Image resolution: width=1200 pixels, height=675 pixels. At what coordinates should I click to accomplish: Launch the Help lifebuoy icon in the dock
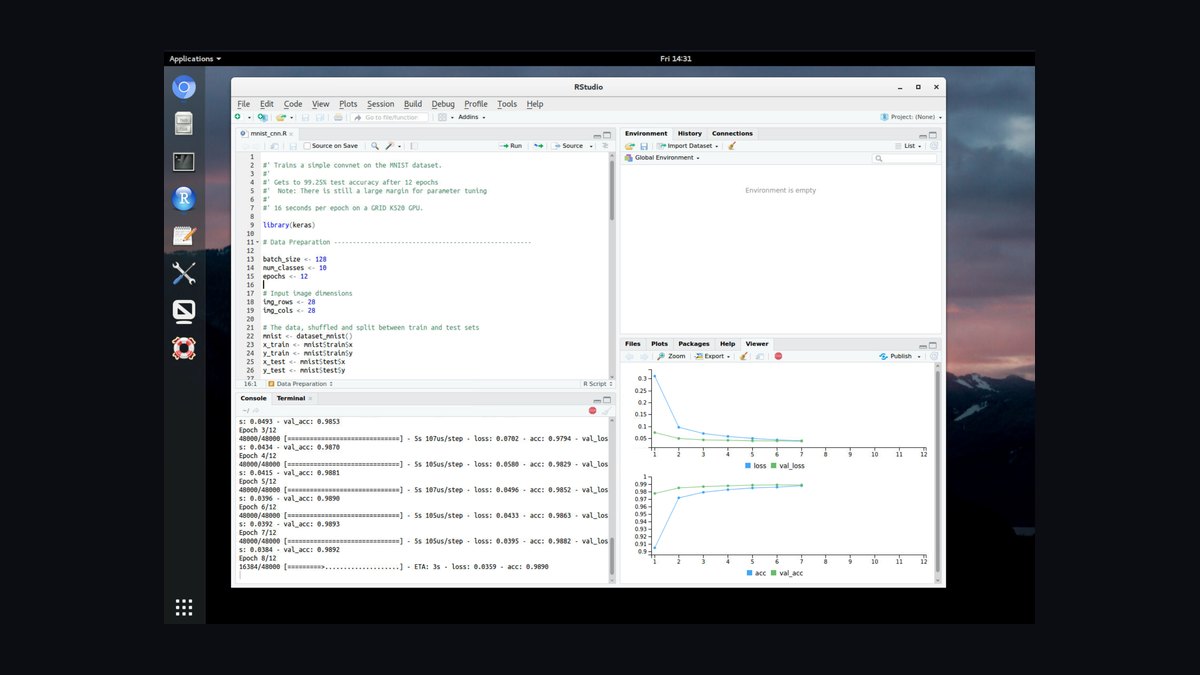(x=183, y=348)
